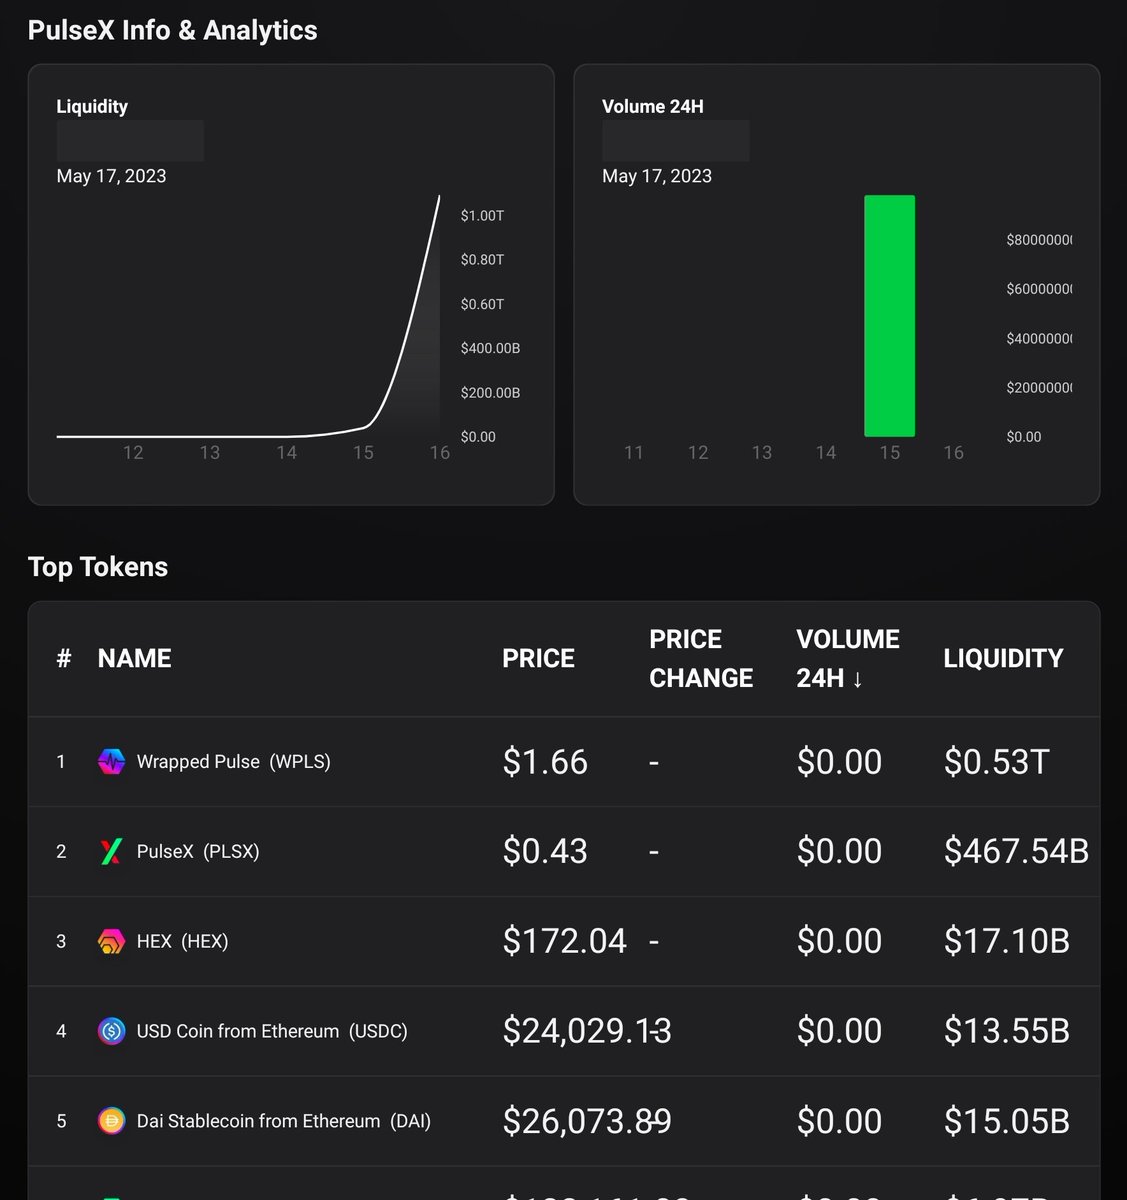The width and height of the screenshot is (1127, 1200).
Task: Click the green Volume 24H bar for day 15
Action: tap(889, 316)
